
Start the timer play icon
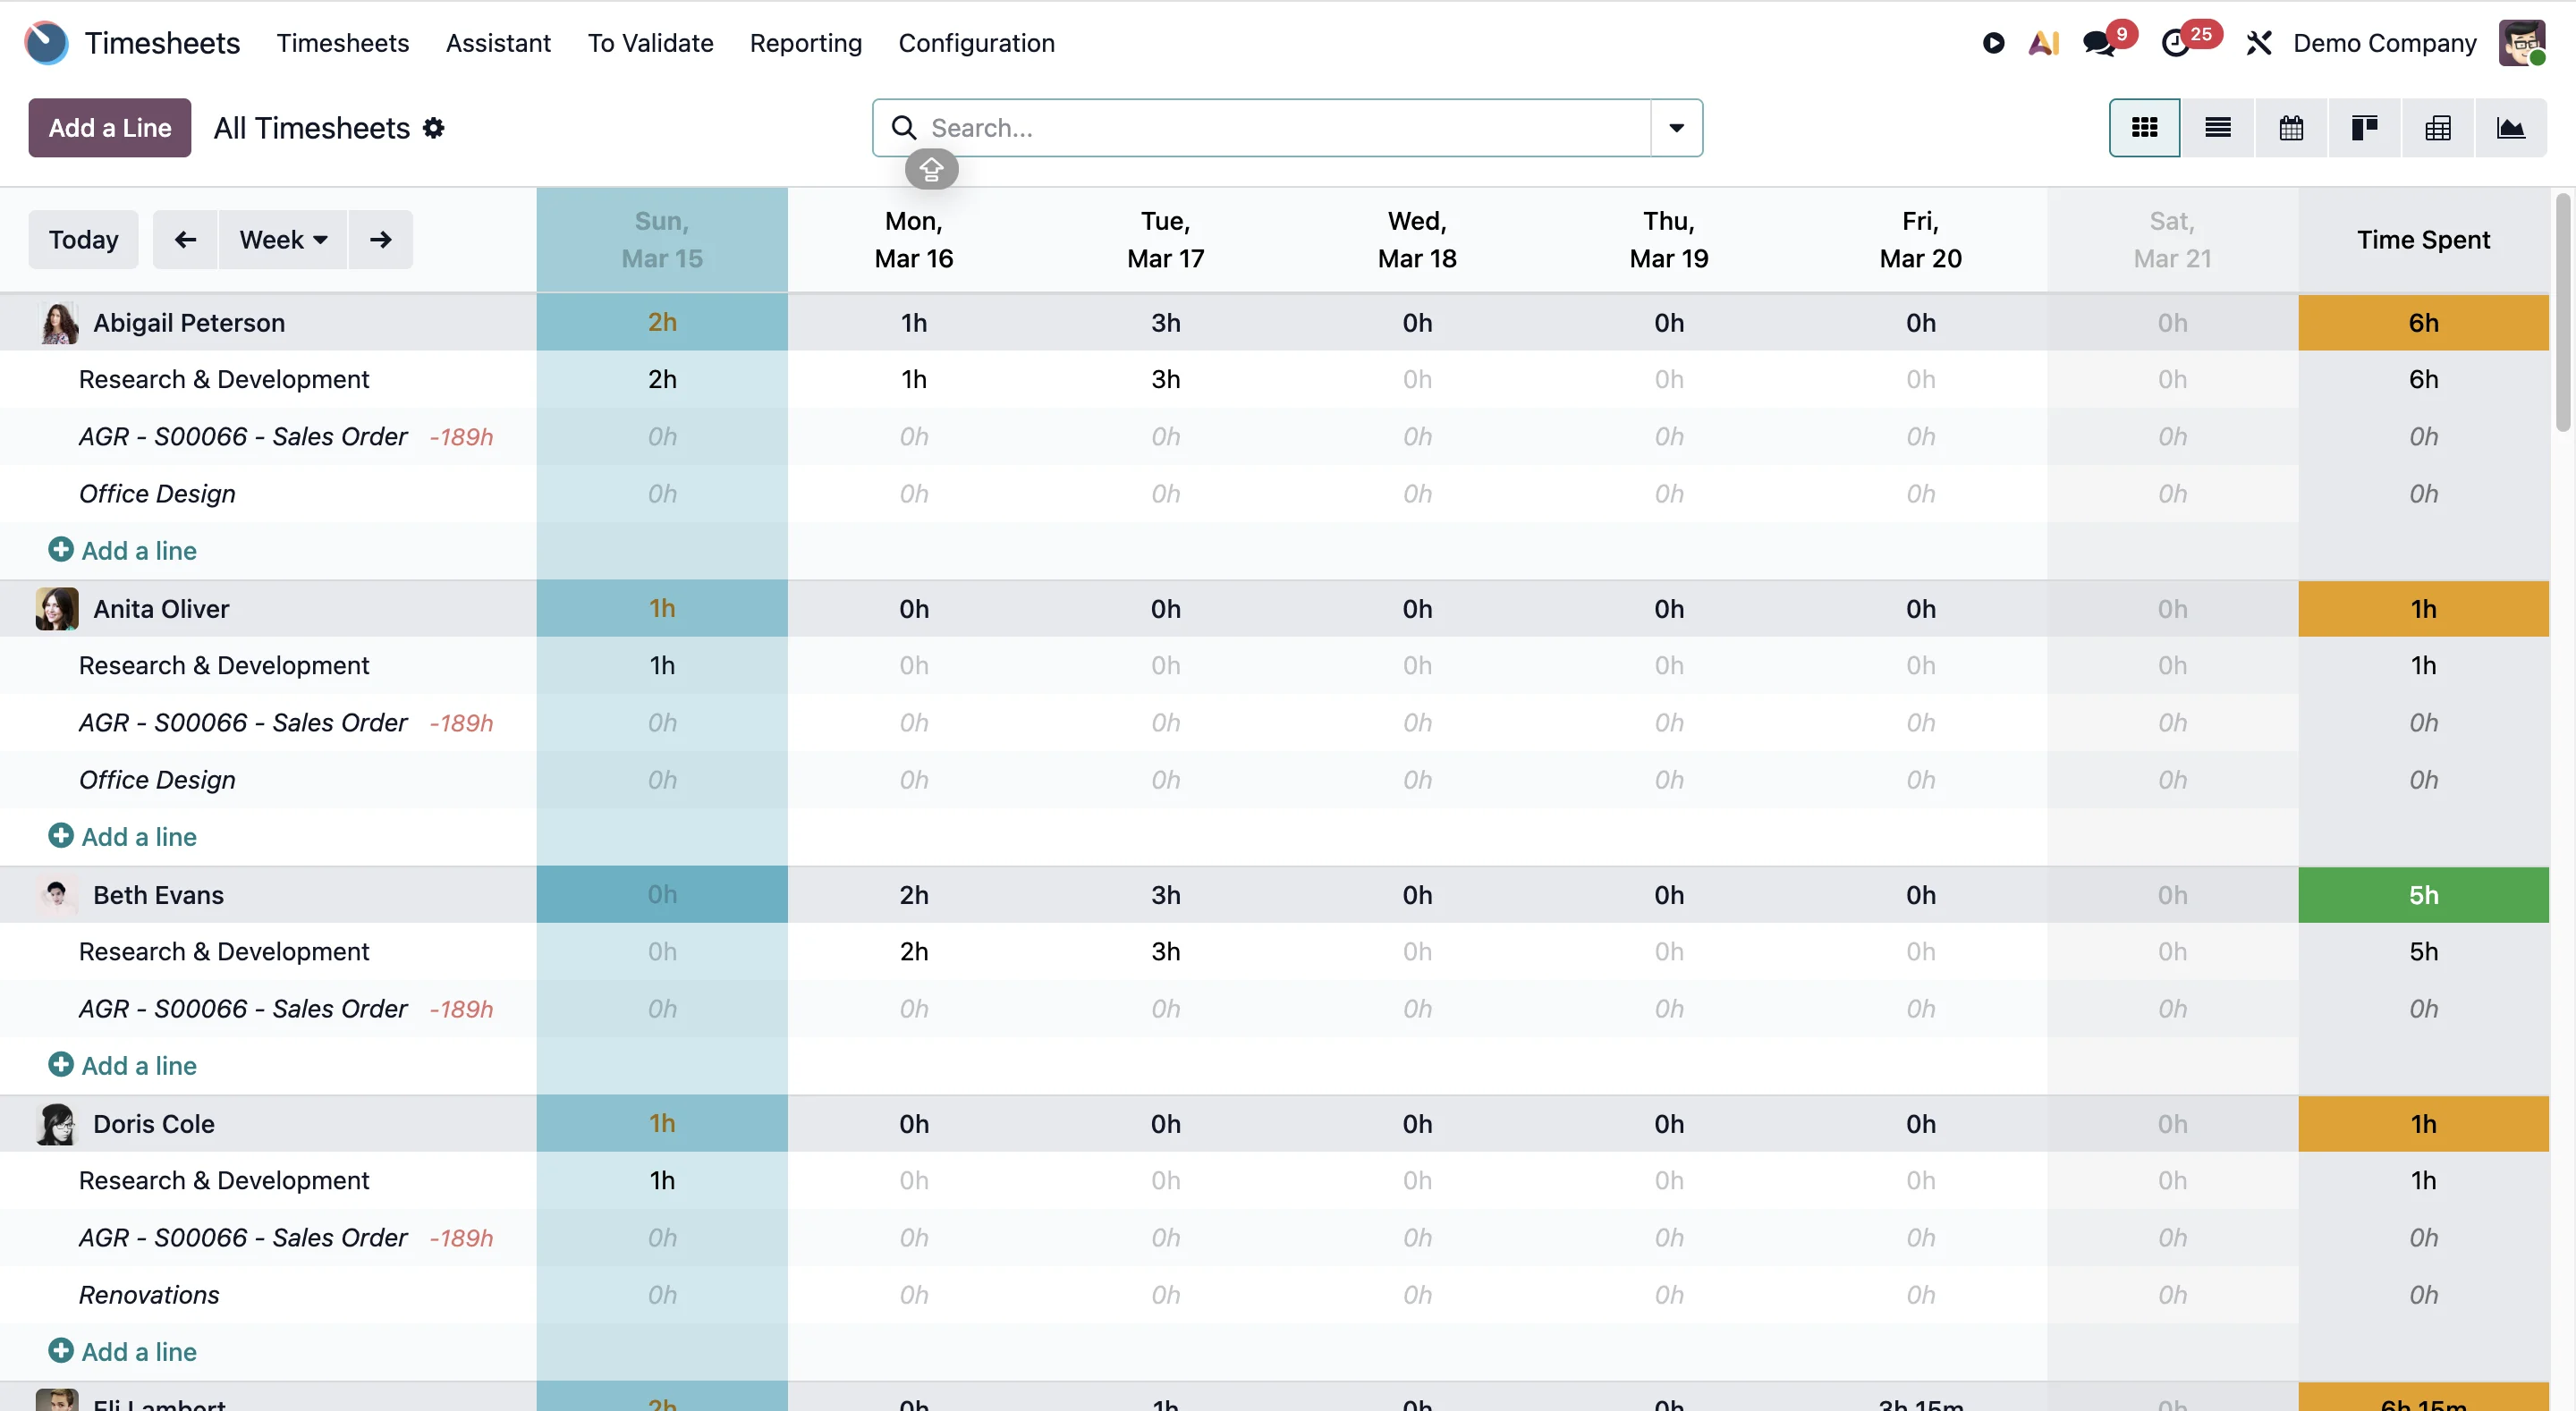1993,43
